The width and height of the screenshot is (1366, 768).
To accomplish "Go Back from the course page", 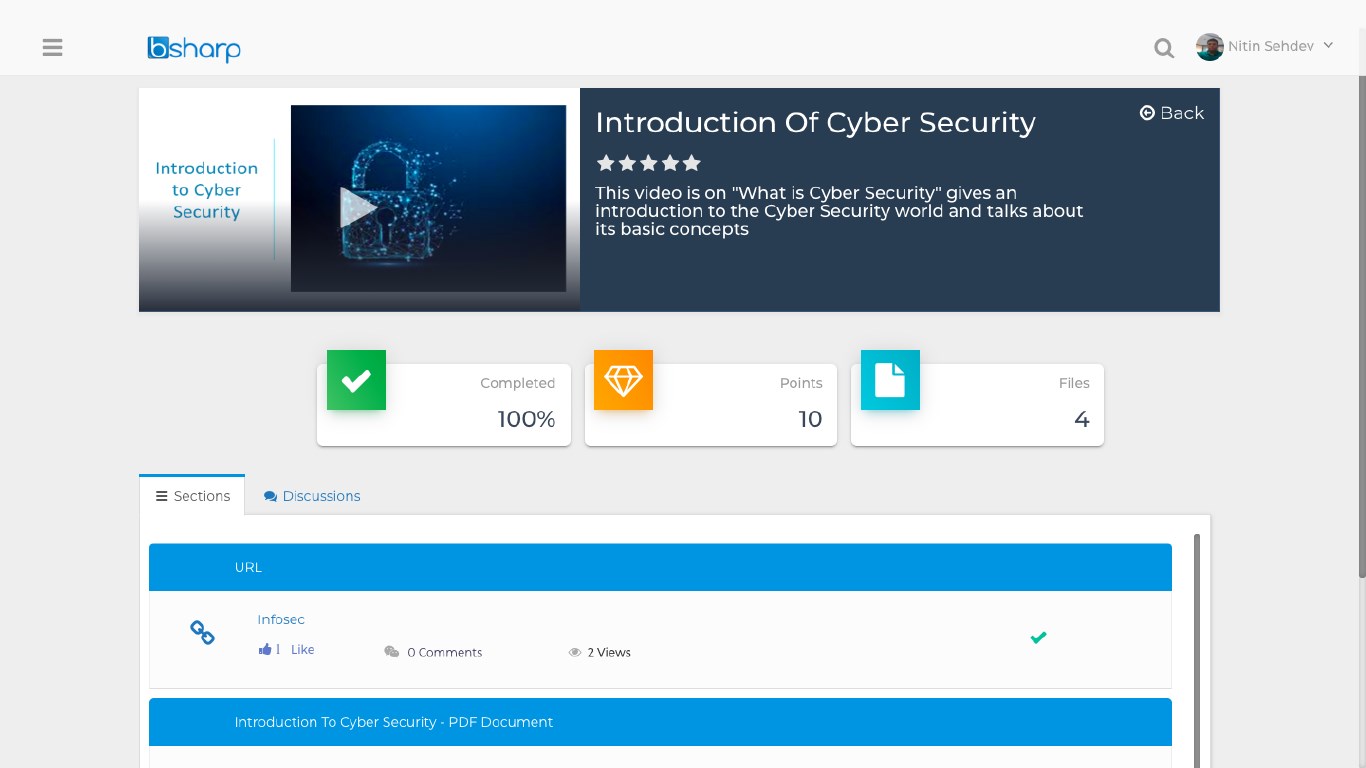I will click(1172, 113).
